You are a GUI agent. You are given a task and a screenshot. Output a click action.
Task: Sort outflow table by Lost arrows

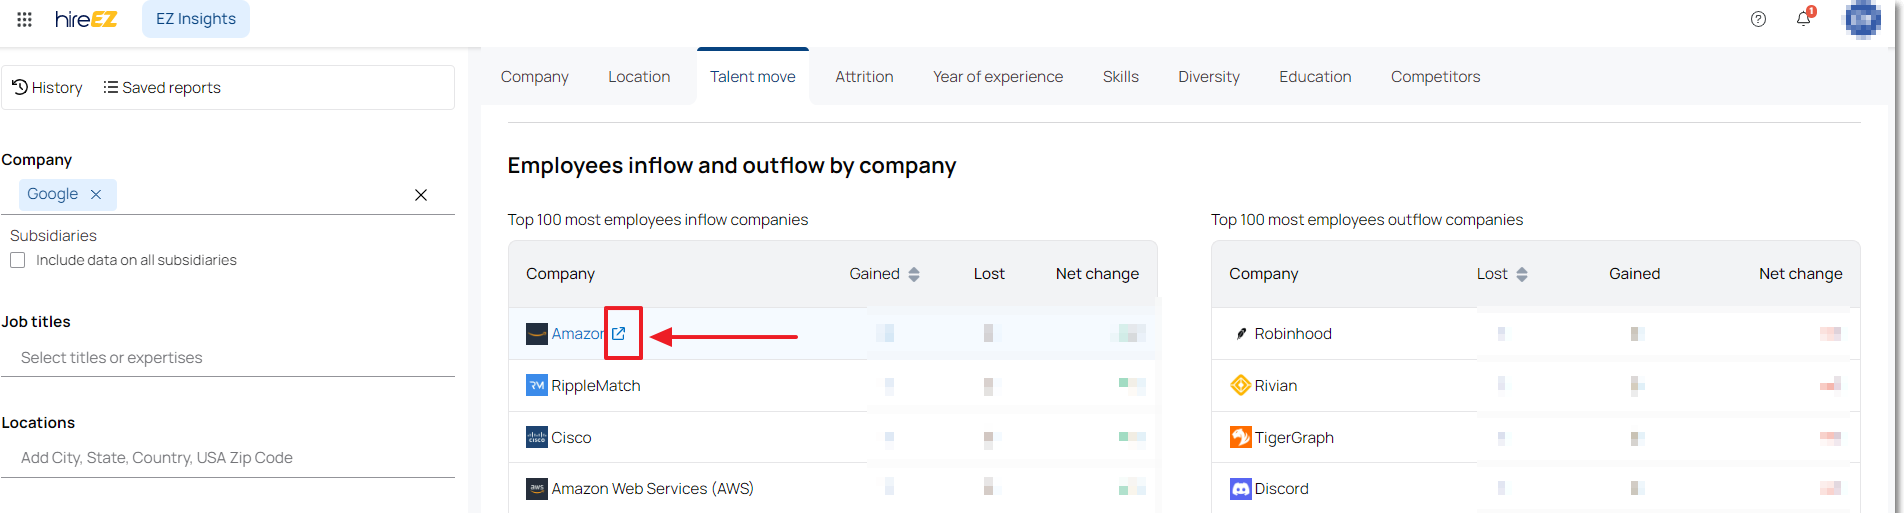pyautogui.click(x=1522, y=274)
